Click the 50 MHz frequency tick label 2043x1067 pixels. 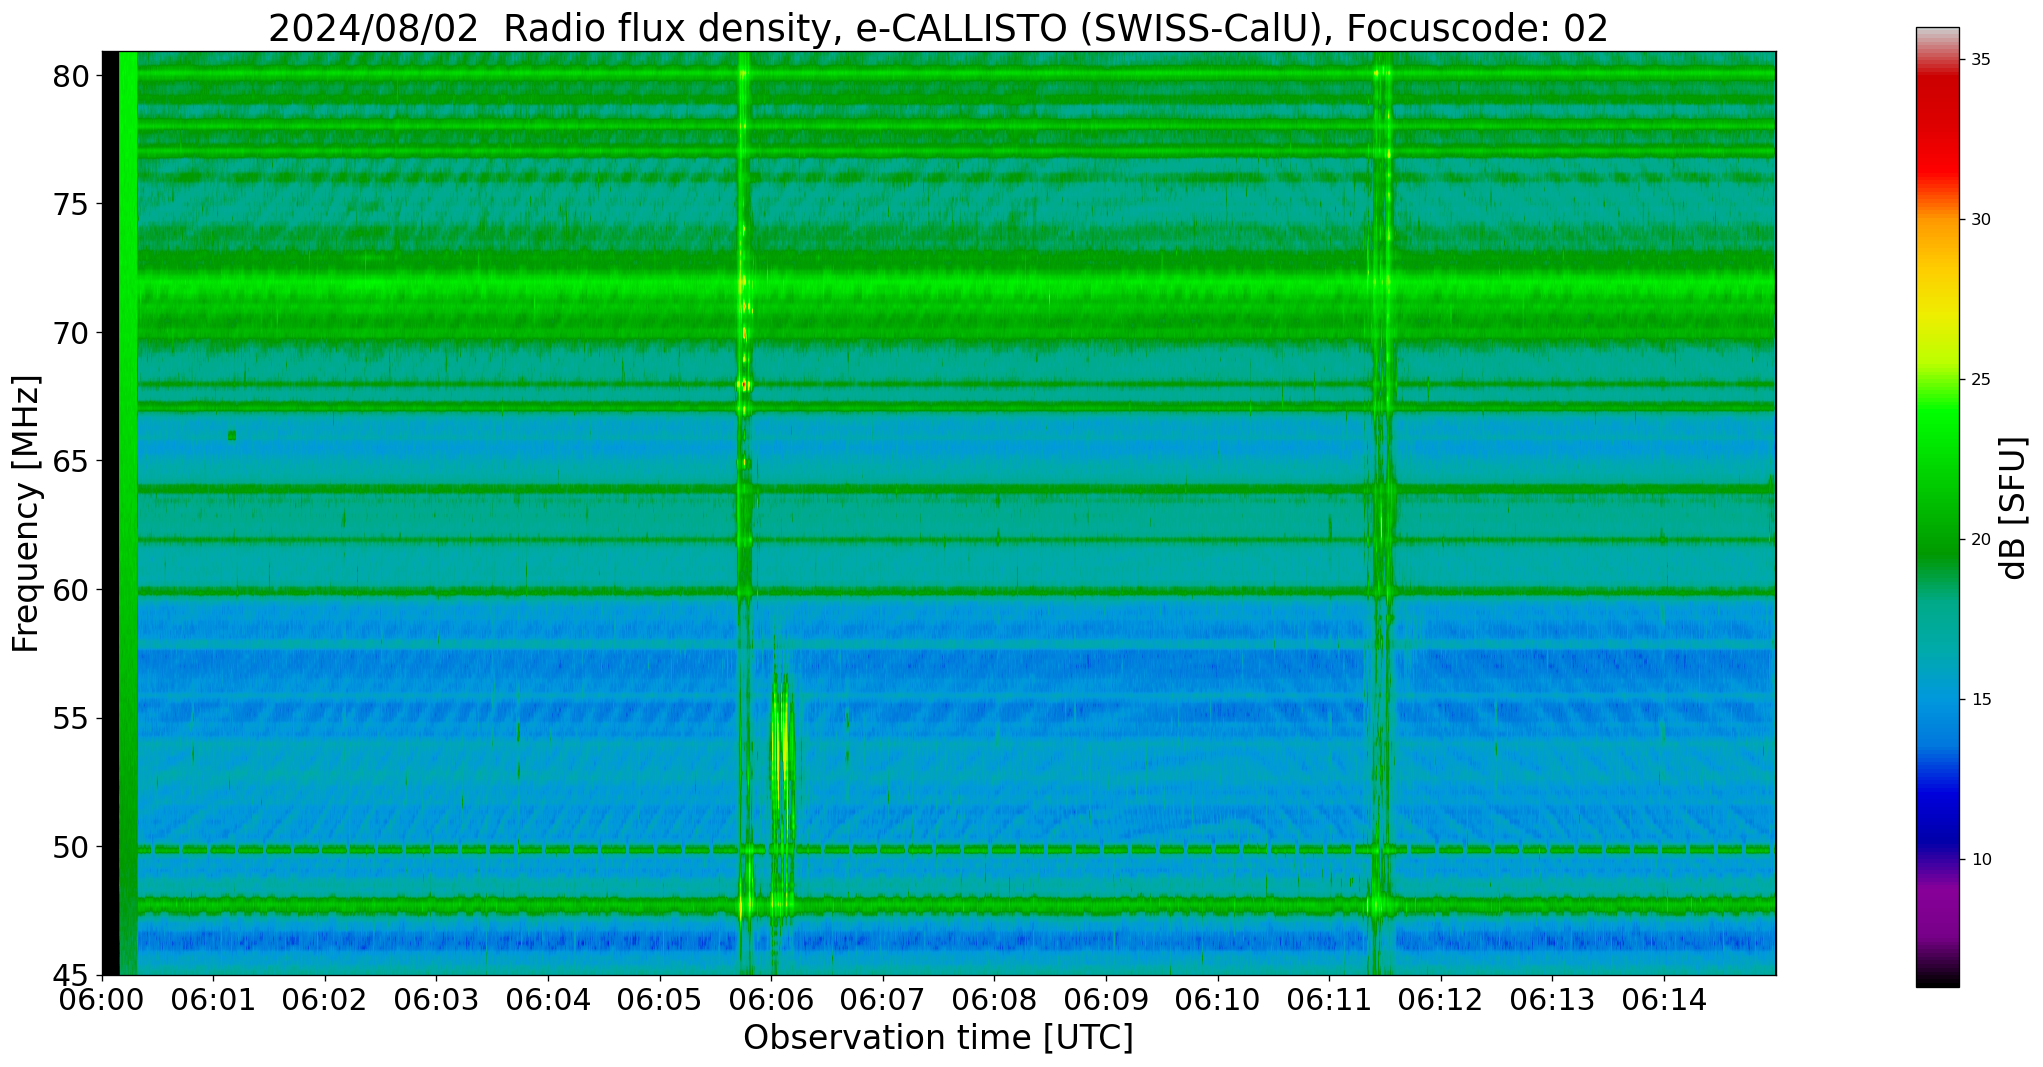(x=72, y=847)
